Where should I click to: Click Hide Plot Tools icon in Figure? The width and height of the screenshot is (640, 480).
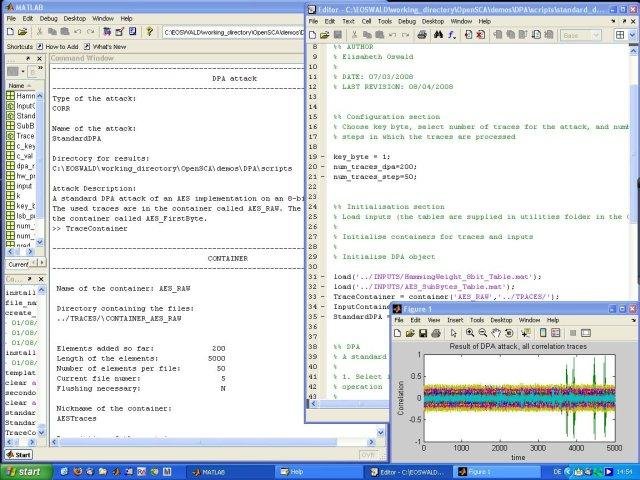(x=573, y=333)
